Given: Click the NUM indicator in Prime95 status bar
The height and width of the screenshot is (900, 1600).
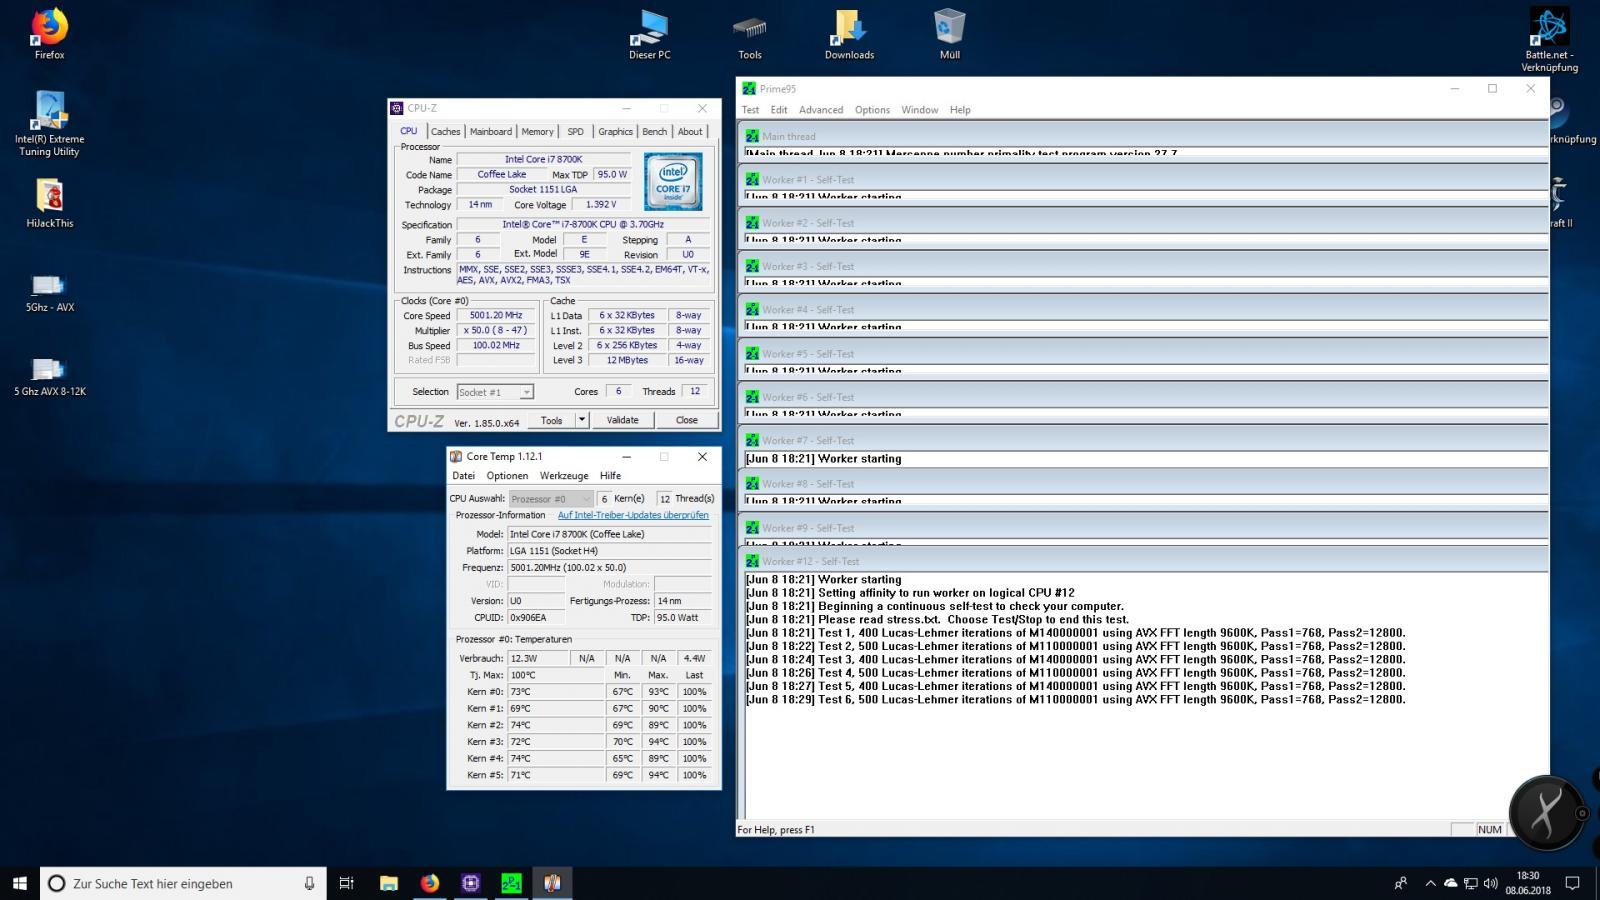Looking at the screenshot, I should point(1489,830).
